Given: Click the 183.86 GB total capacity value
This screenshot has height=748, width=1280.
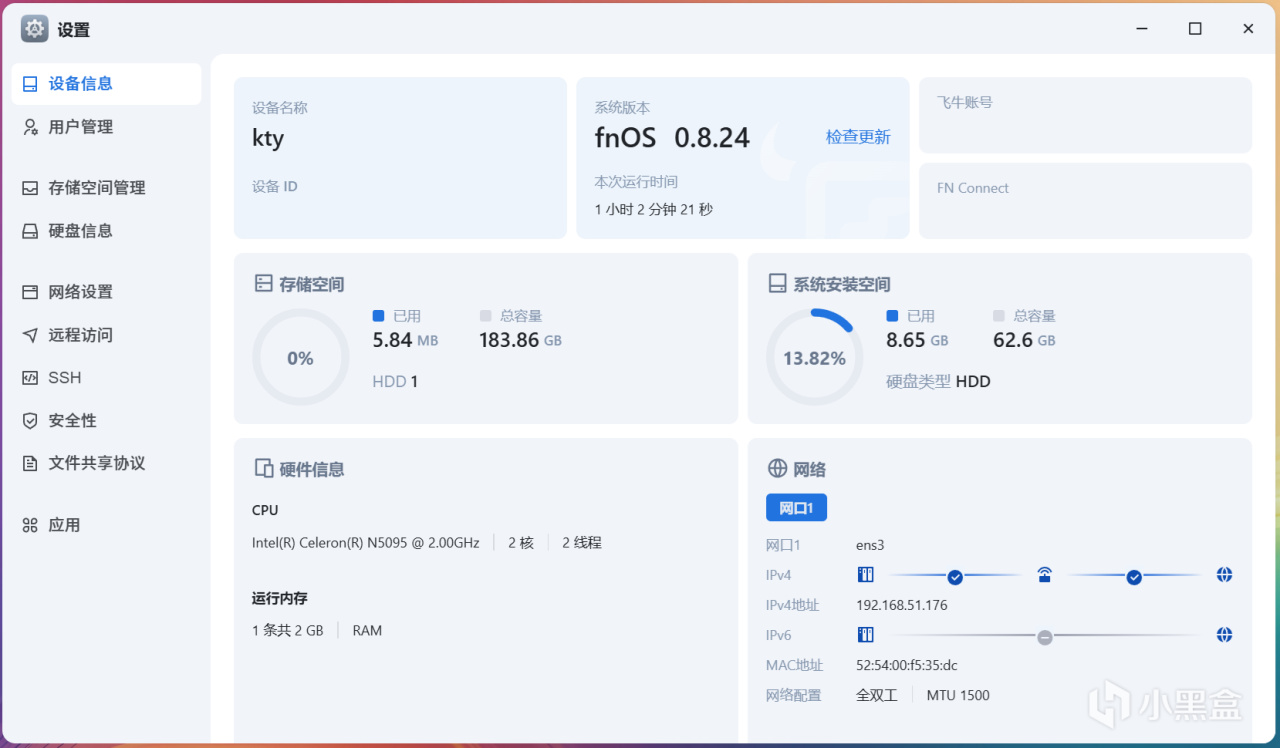Looking at the screenshot, I should click(x=520, y=340).
